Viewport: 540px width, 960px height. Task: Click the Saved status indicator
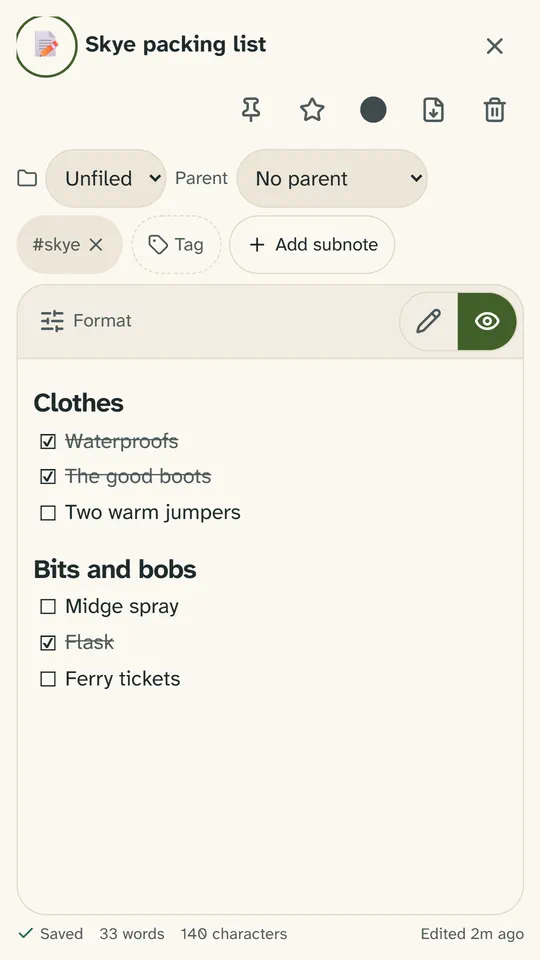pyautogui.click(x=51, y=934)
